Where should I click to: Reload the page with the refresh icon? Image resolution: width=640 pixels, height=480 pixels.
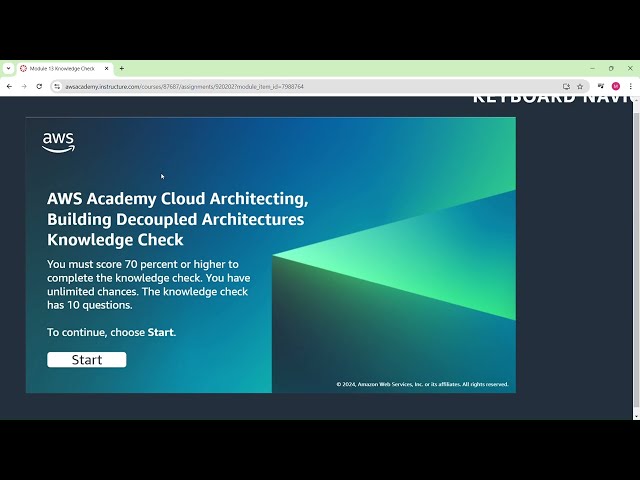(x=39, y=87)
